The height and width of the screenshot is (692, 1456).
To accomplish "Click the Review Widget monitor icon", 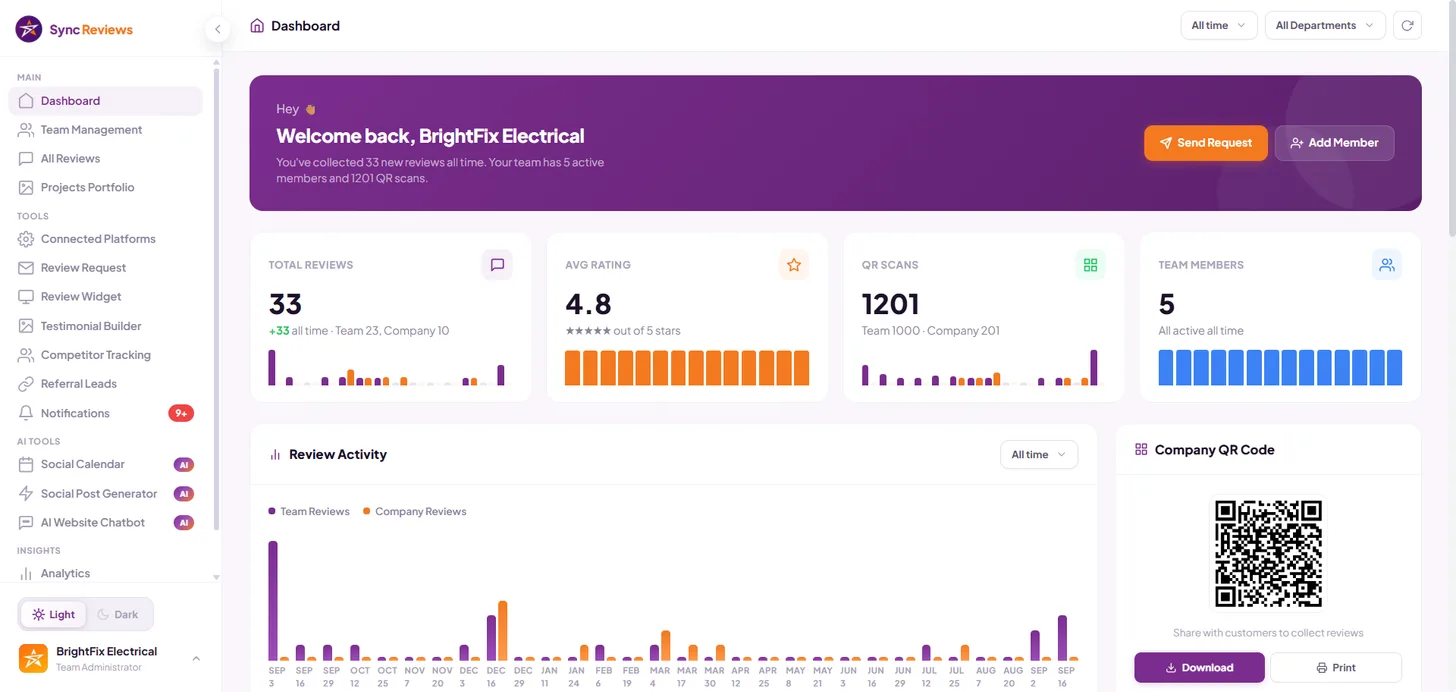I will (26, 297).
